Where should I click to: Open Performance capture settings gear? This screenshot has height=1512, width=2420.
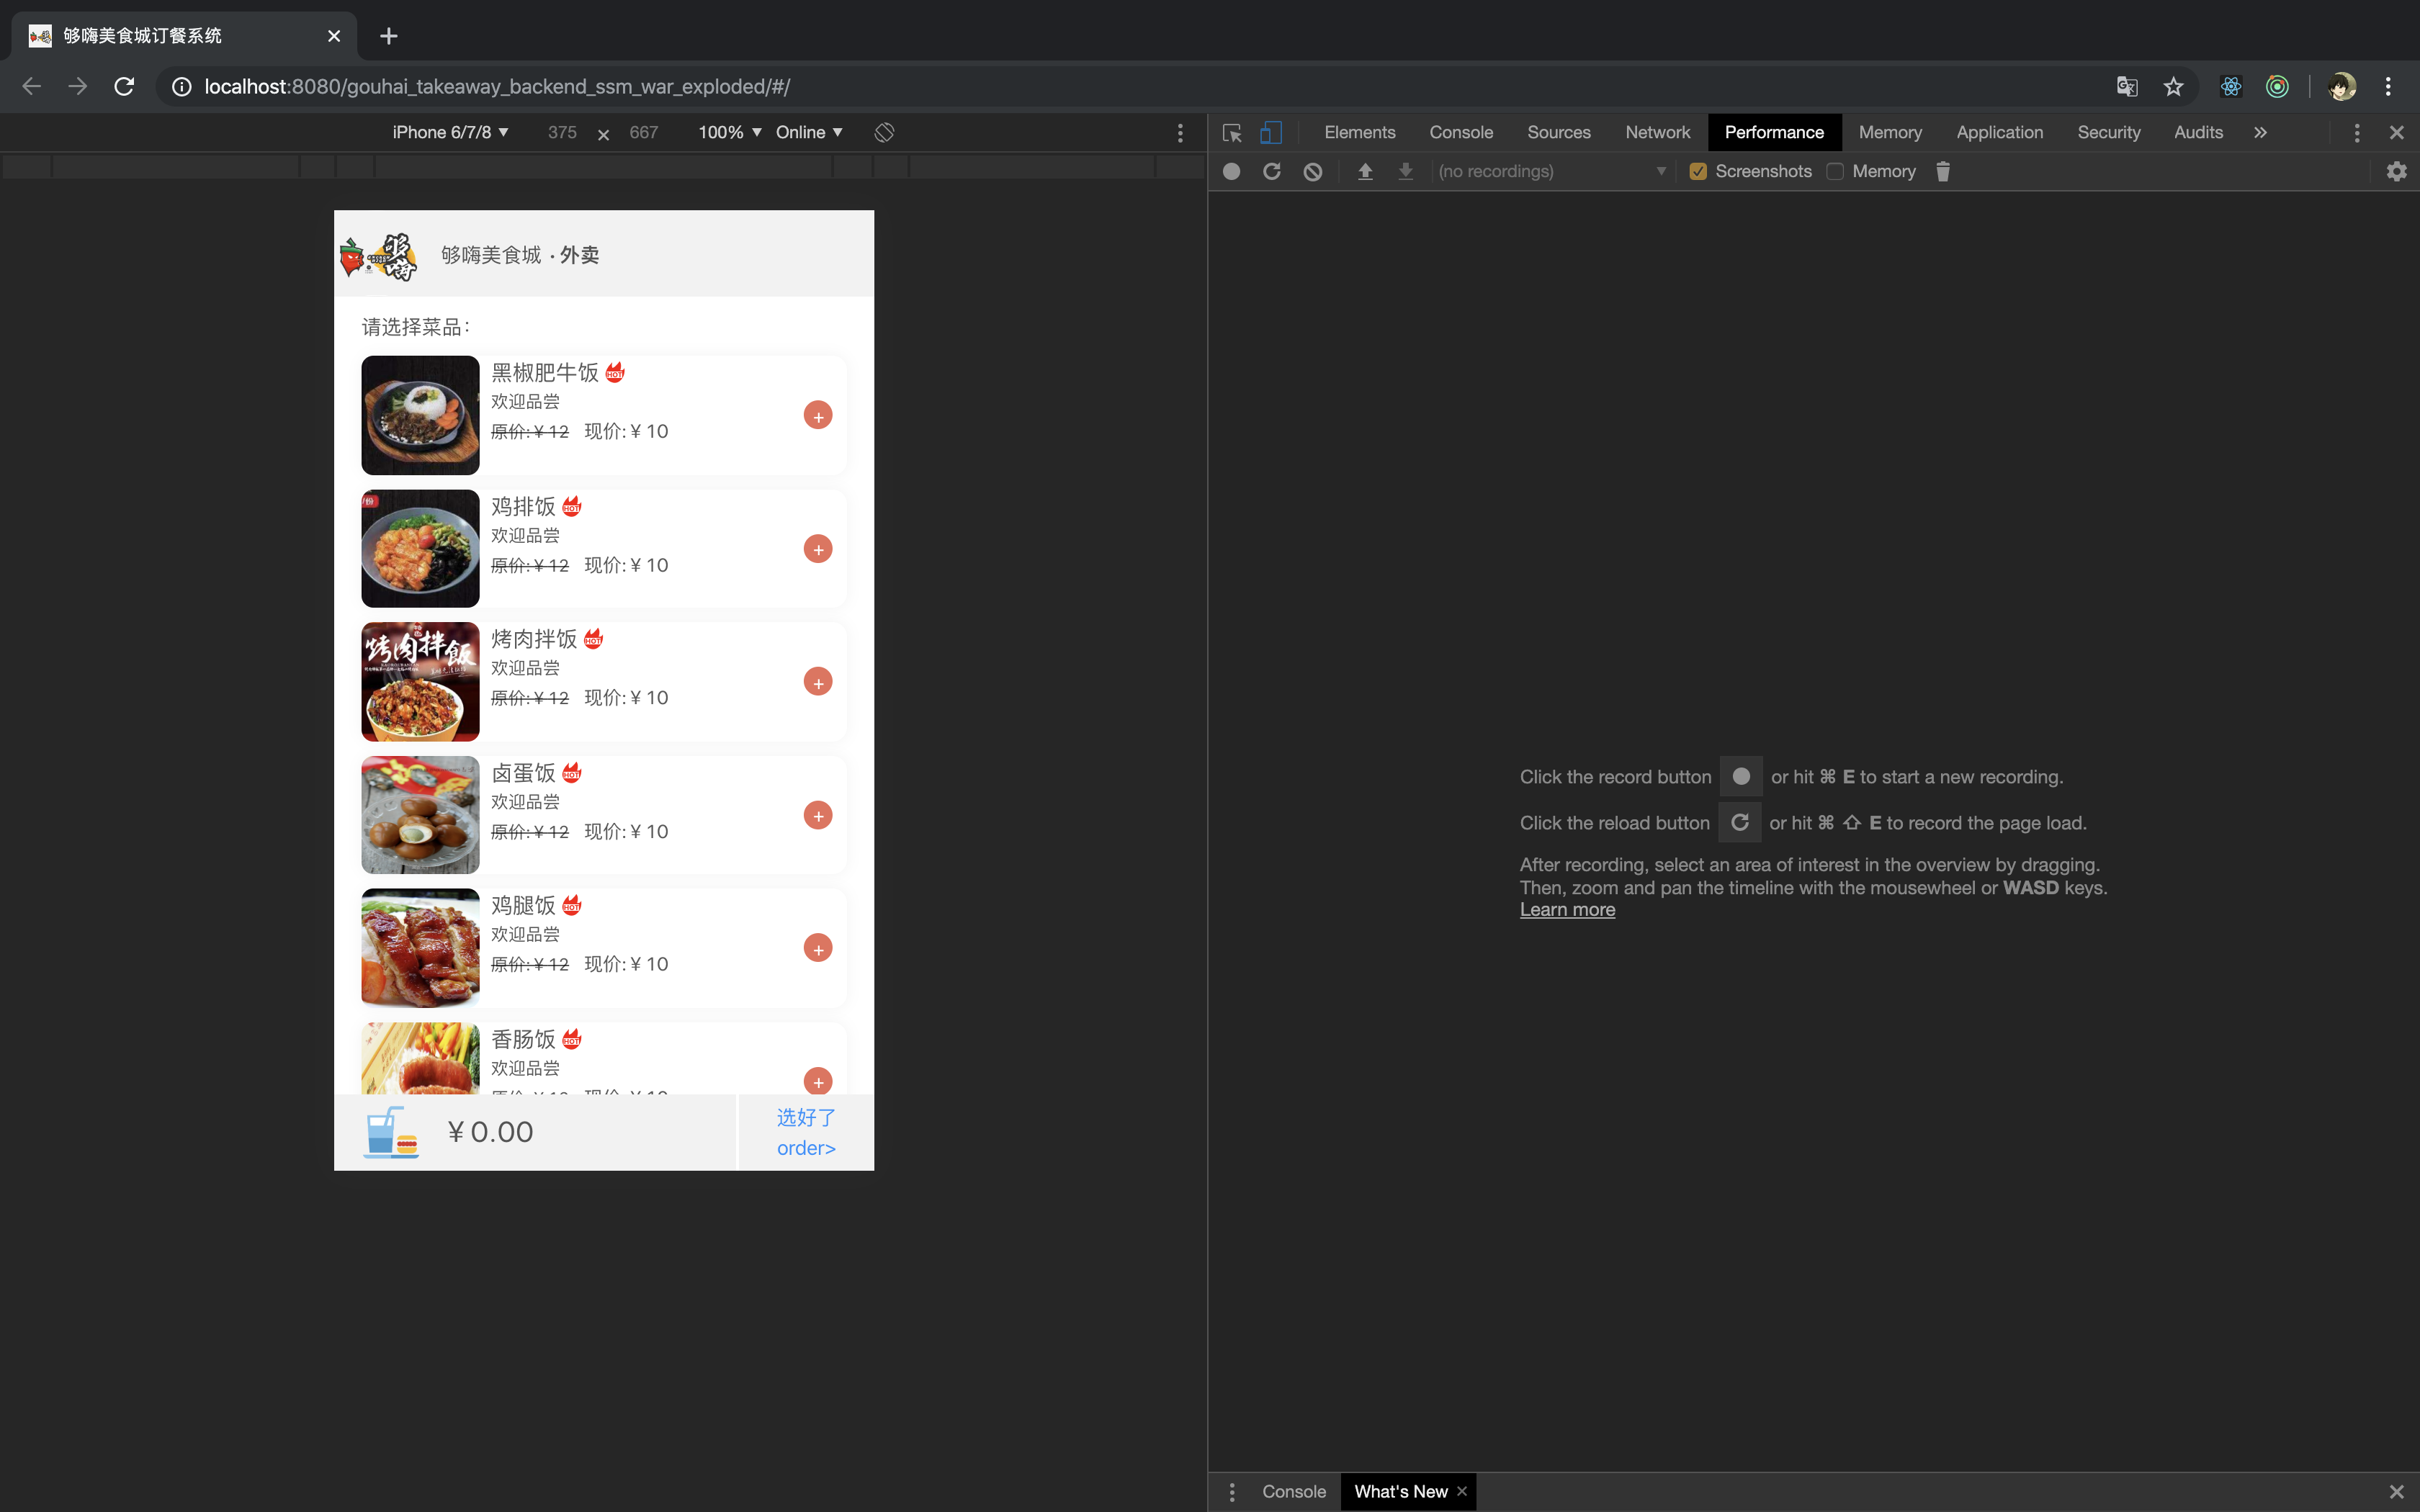pos(2396,172)
